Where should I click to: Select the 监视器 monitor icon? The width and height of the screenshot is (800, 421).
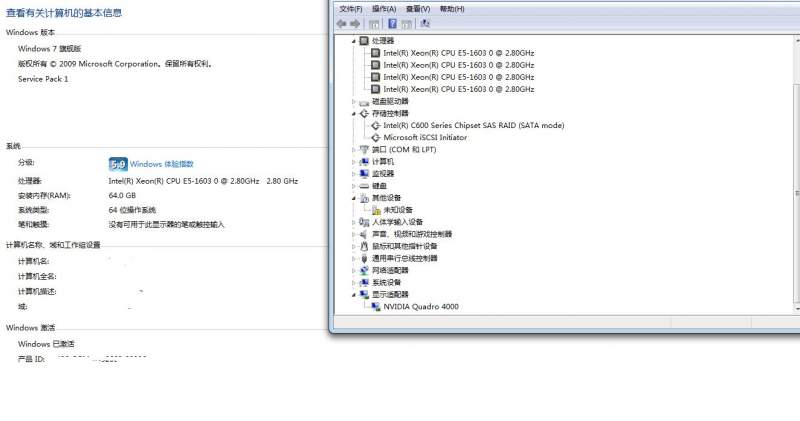[x=364, y=174]
